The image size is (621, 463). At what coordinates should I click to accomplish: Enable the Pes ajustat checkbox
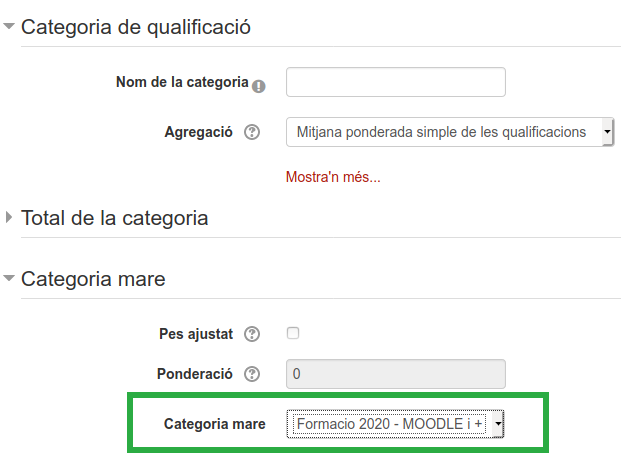pyautogui.click(x=293, y=333)
